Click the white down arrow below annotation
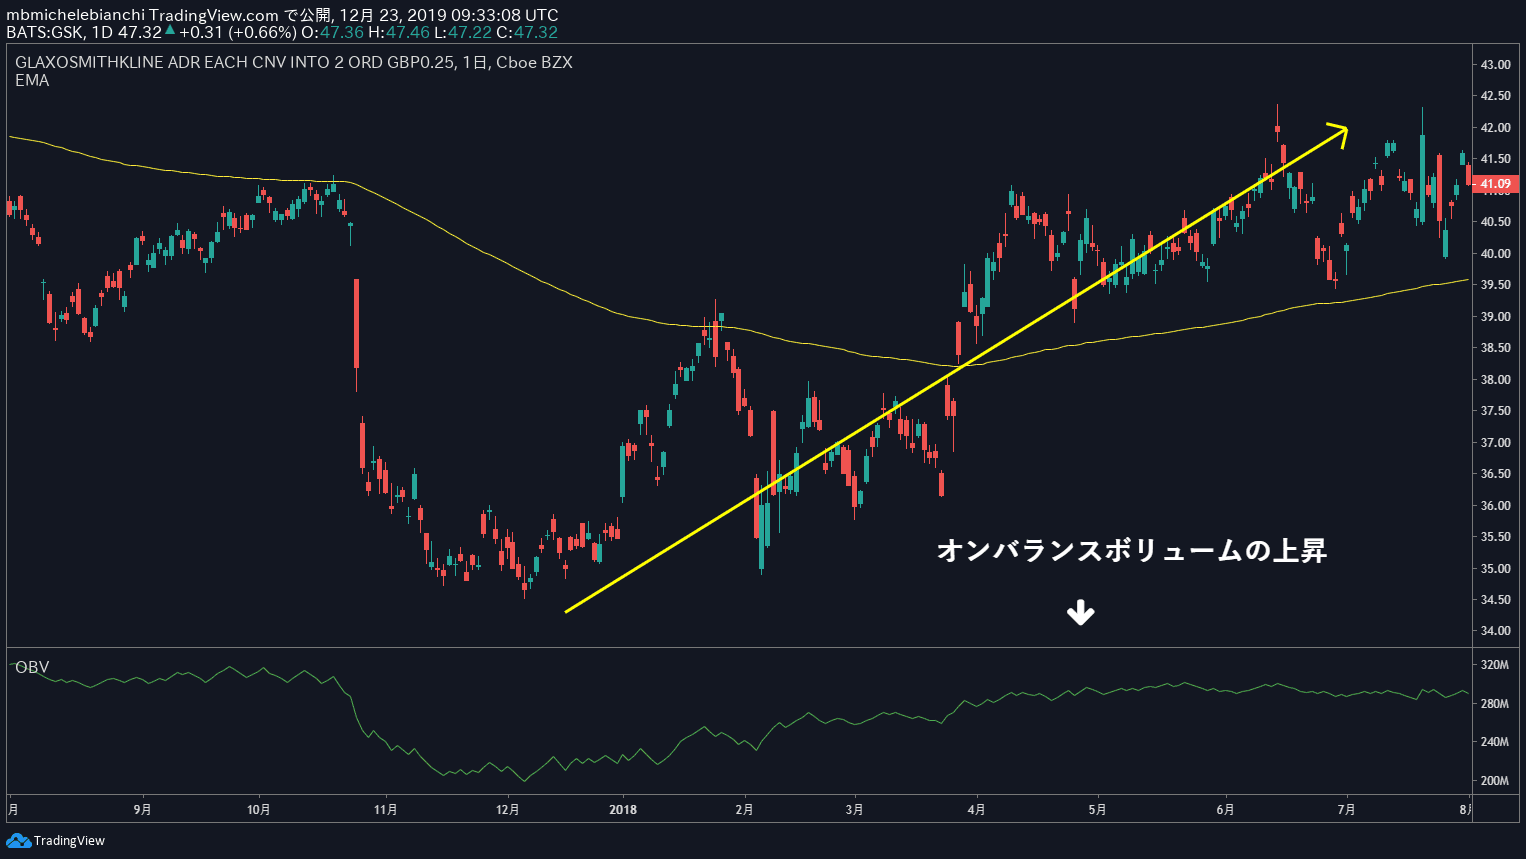 (x=1080, y=613)
